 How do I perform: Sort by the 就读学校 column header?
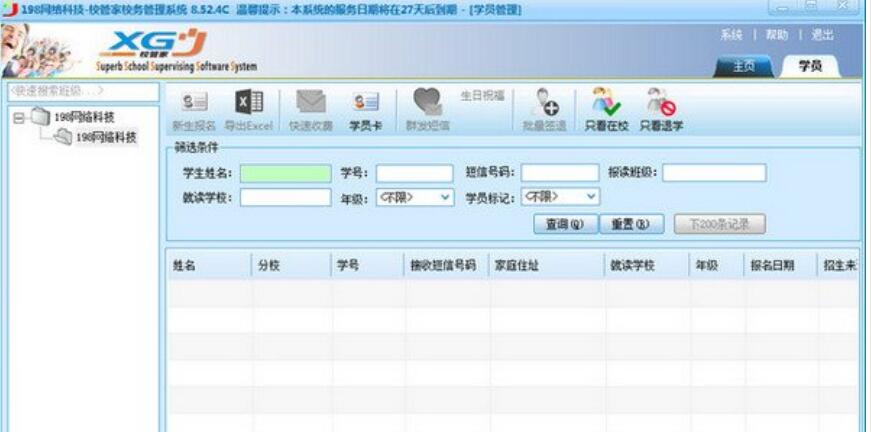pos(647,265)
